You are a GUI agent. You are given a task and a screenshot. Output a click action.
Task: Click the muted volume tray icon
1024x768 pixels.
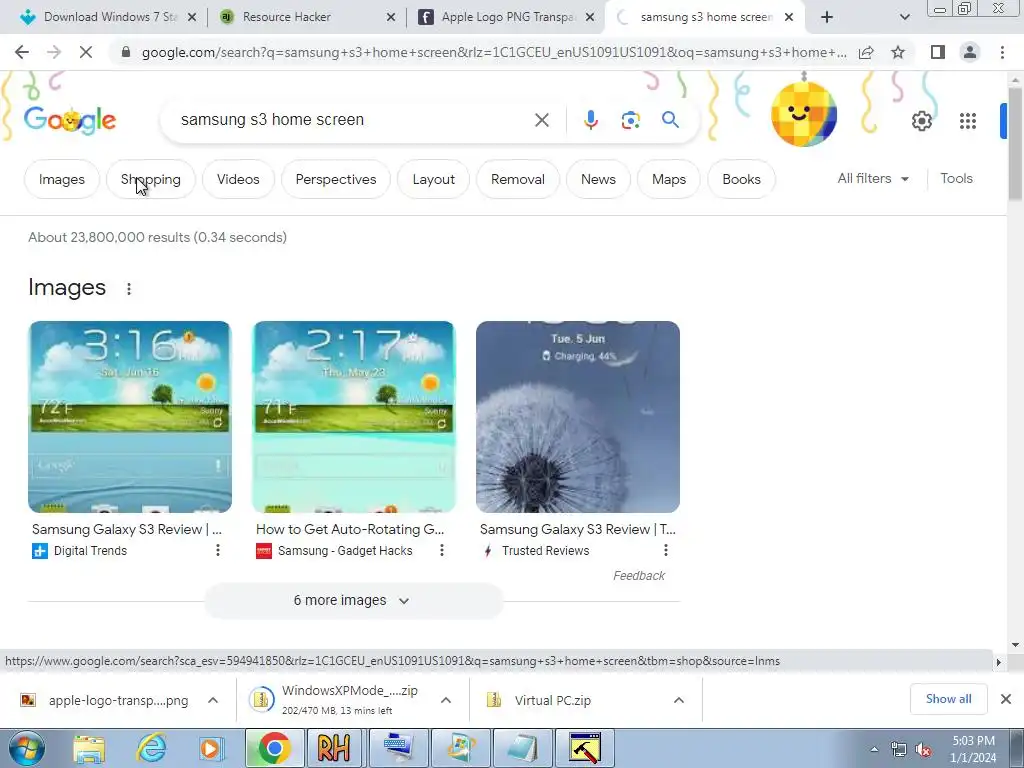[x=923, y=749]
